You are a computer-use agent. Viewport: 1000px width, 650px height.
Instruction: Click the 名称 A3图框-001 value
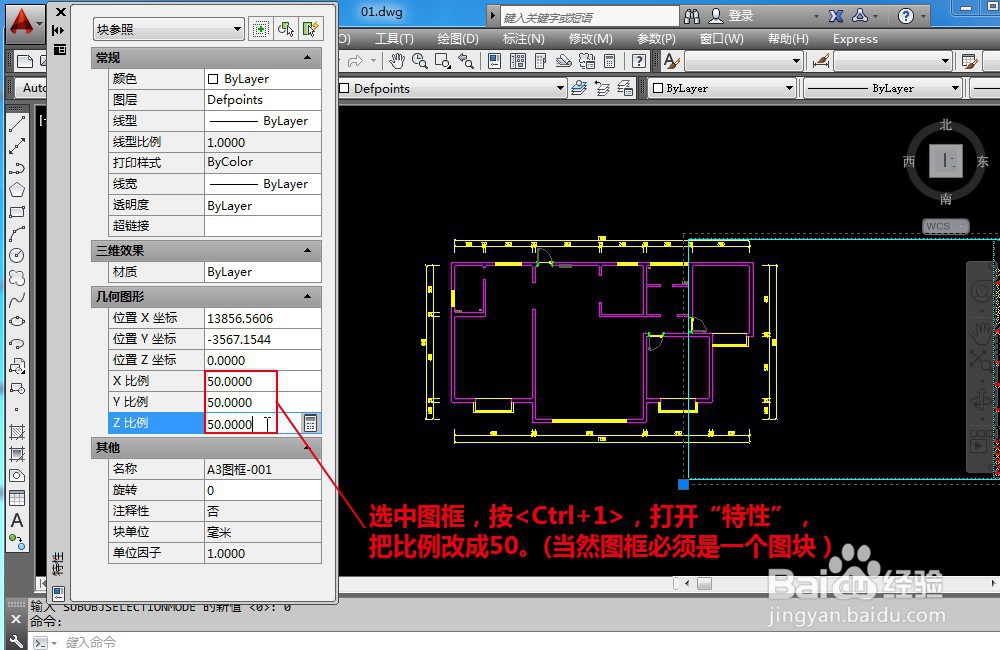[x=263, y=469]
